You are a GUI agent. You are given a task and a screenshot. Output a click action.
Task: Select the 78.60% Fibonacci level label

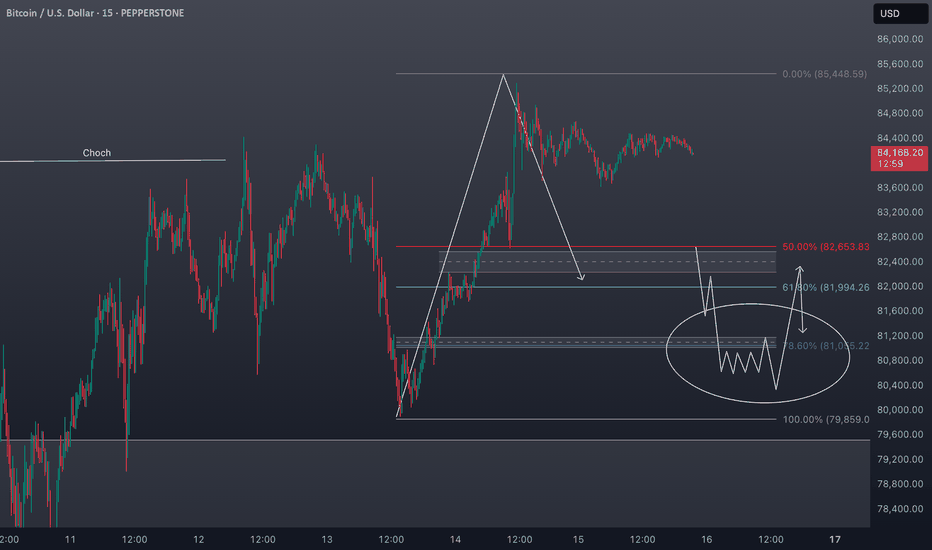pyautogui.click(x=826, y=345)
